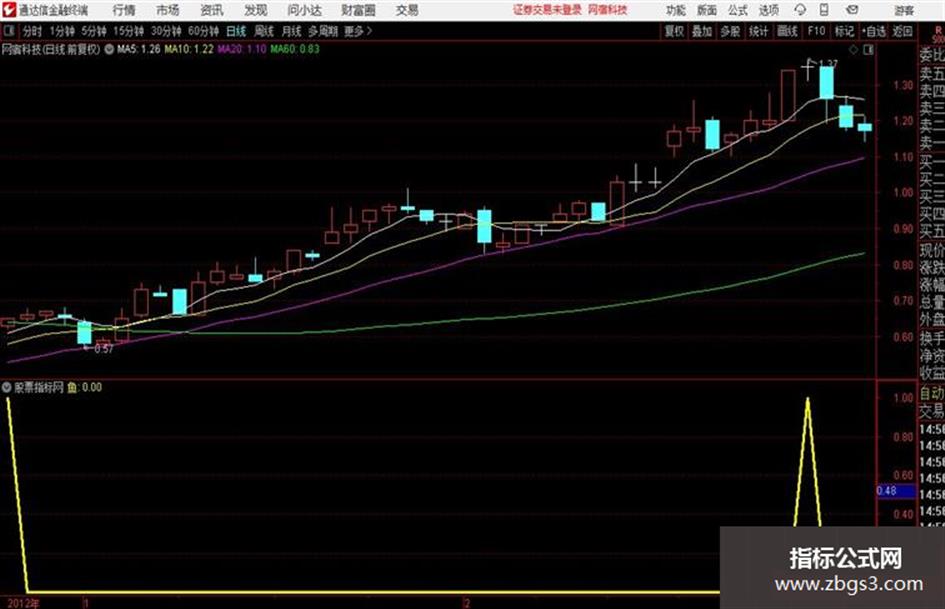Click the 游客 guest account label
This screenshot has height=609, width=945.
904,10
